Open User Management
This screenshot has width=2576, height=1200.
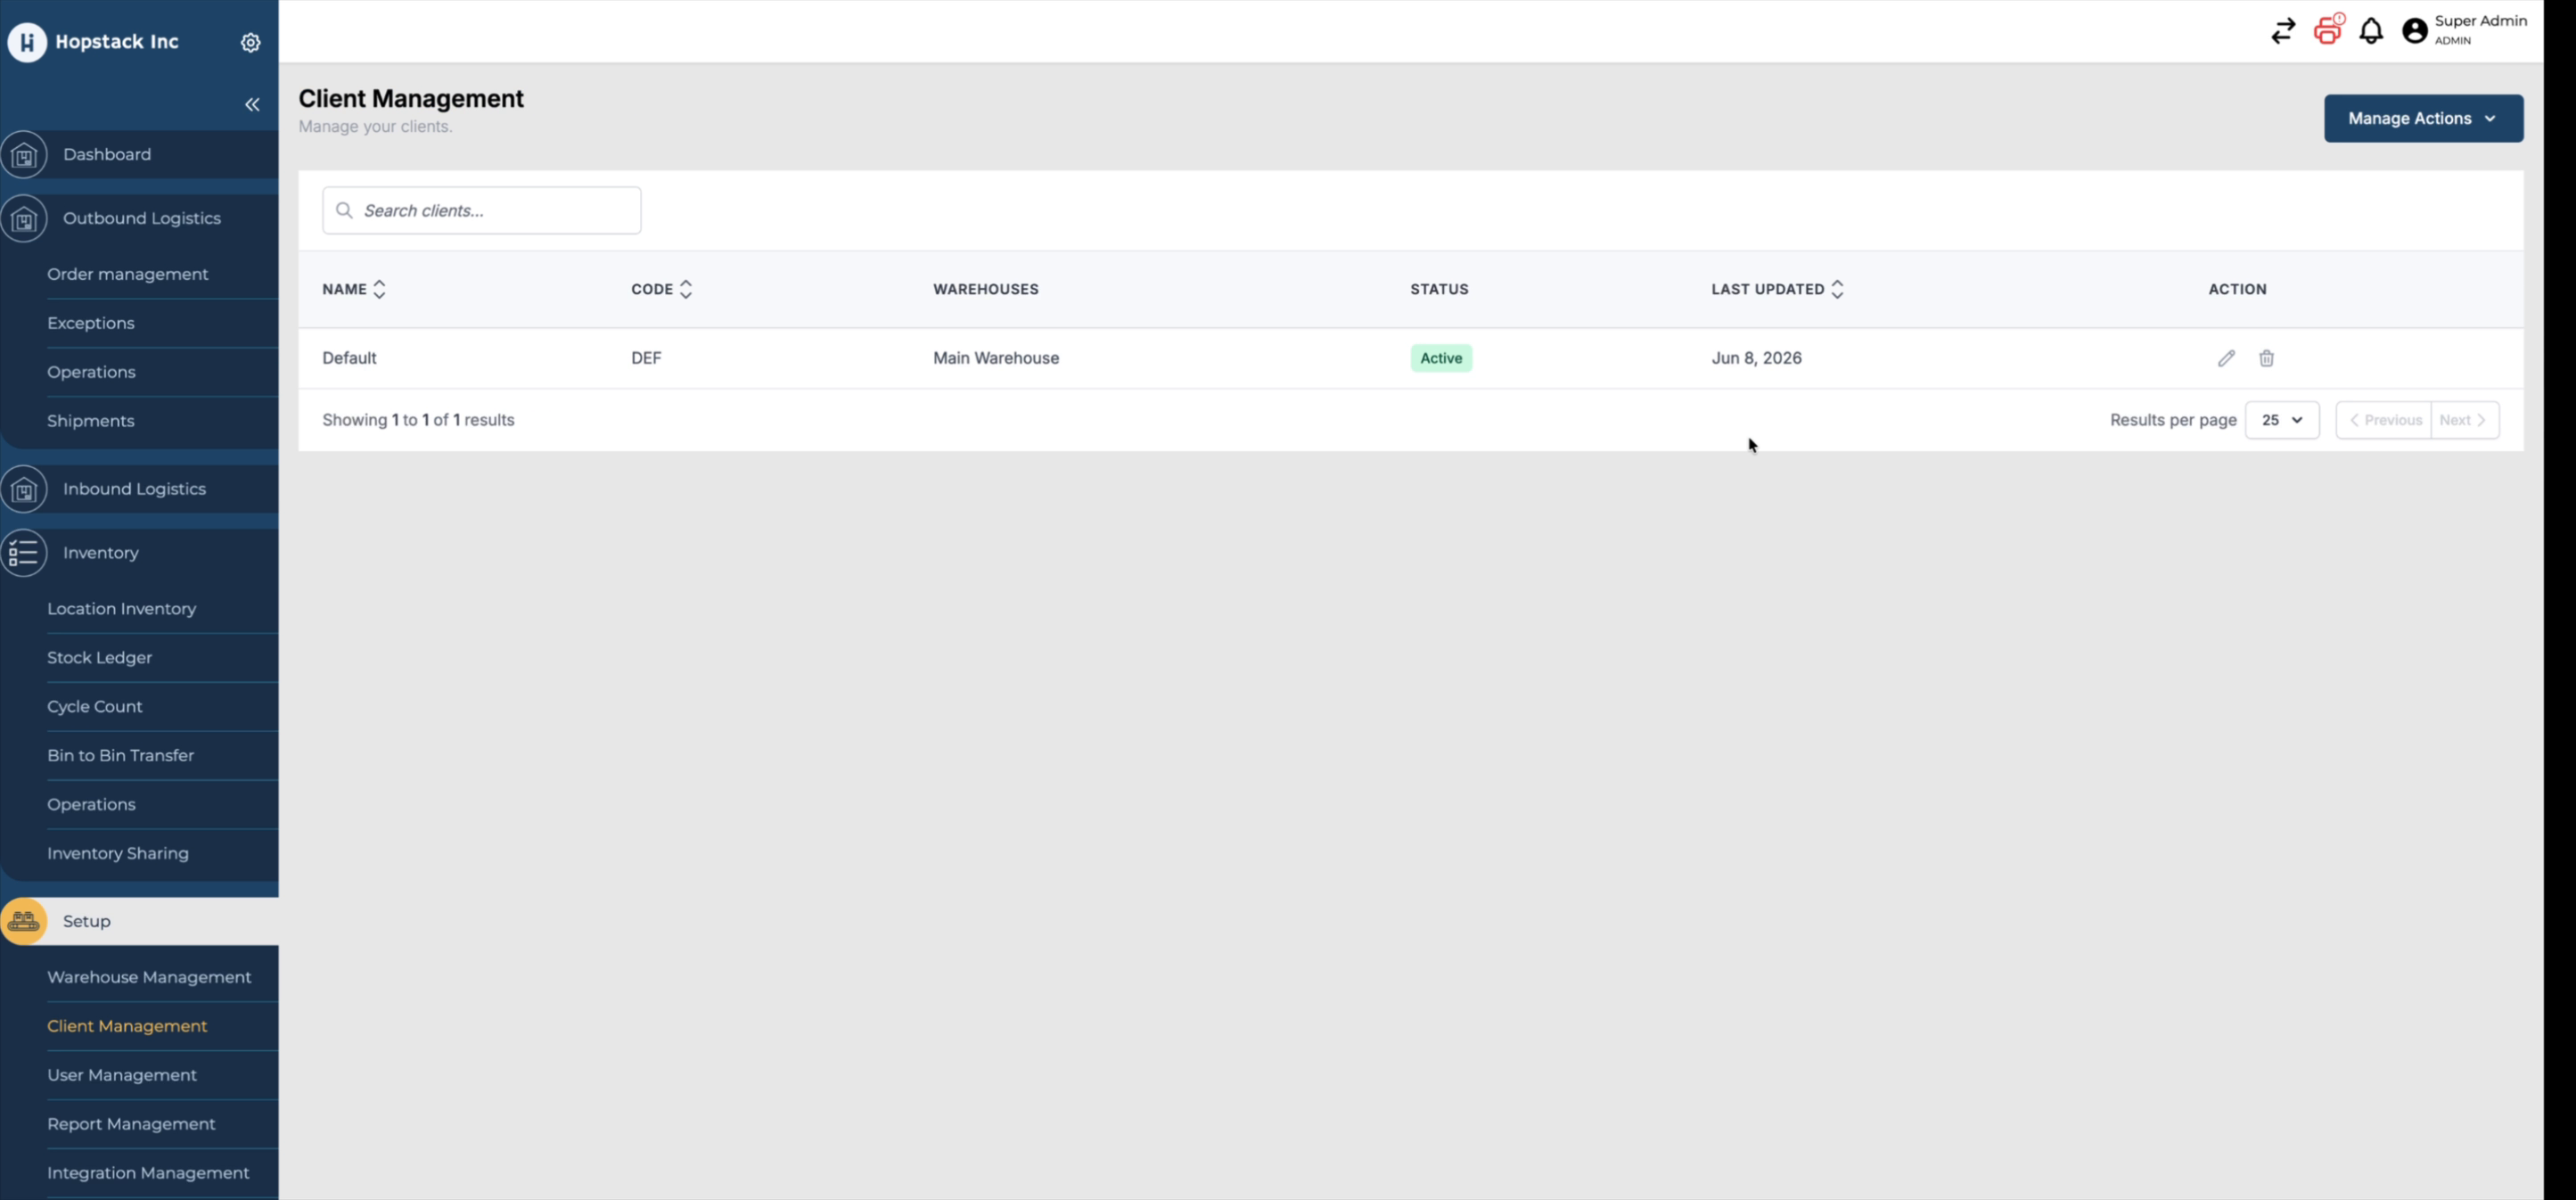[x=121, y=1076]
